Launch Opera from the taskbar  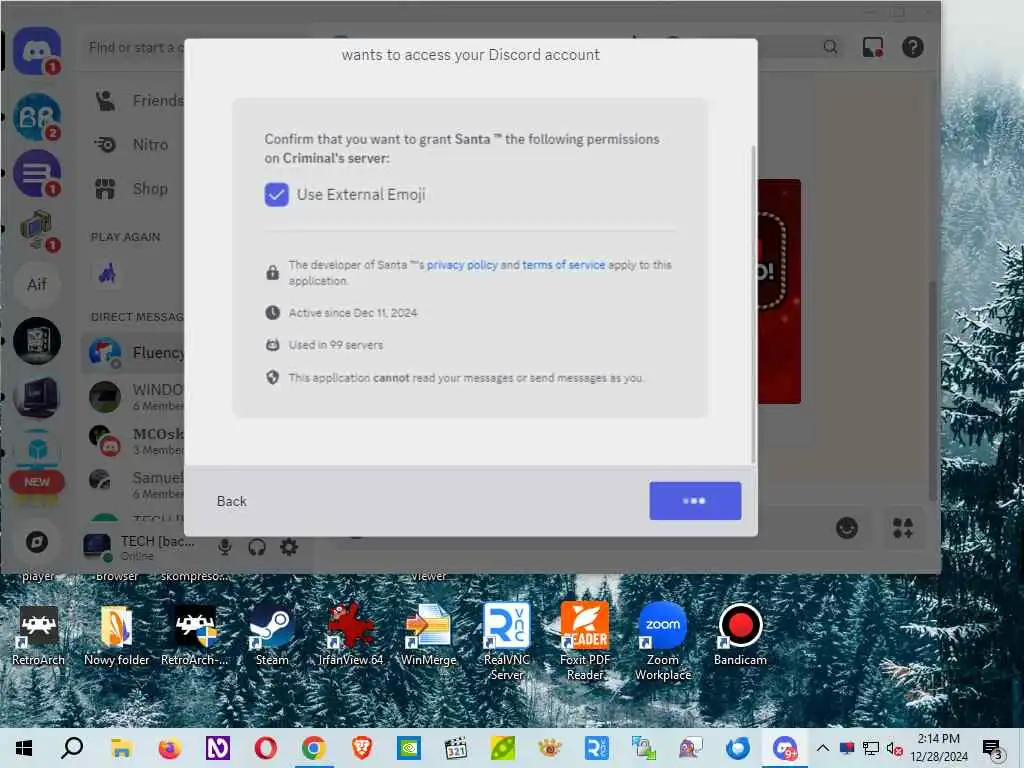point(265,748)
